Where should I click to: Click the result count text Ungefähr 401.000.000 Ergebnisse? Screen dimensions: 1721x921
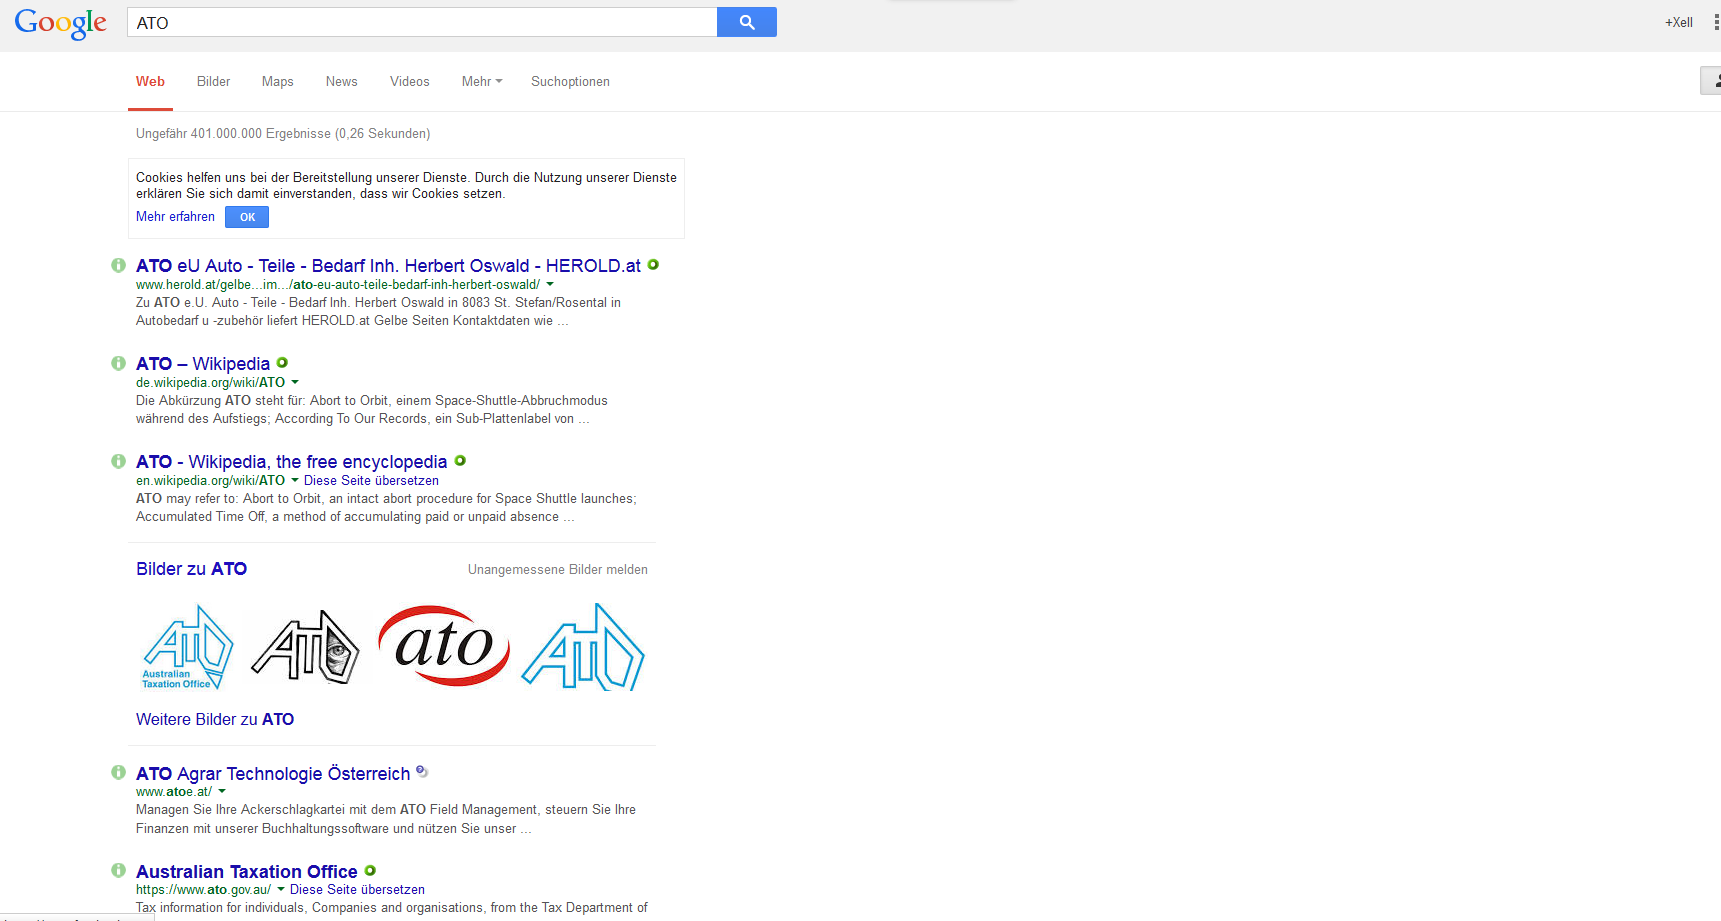(x=283, y=133)
